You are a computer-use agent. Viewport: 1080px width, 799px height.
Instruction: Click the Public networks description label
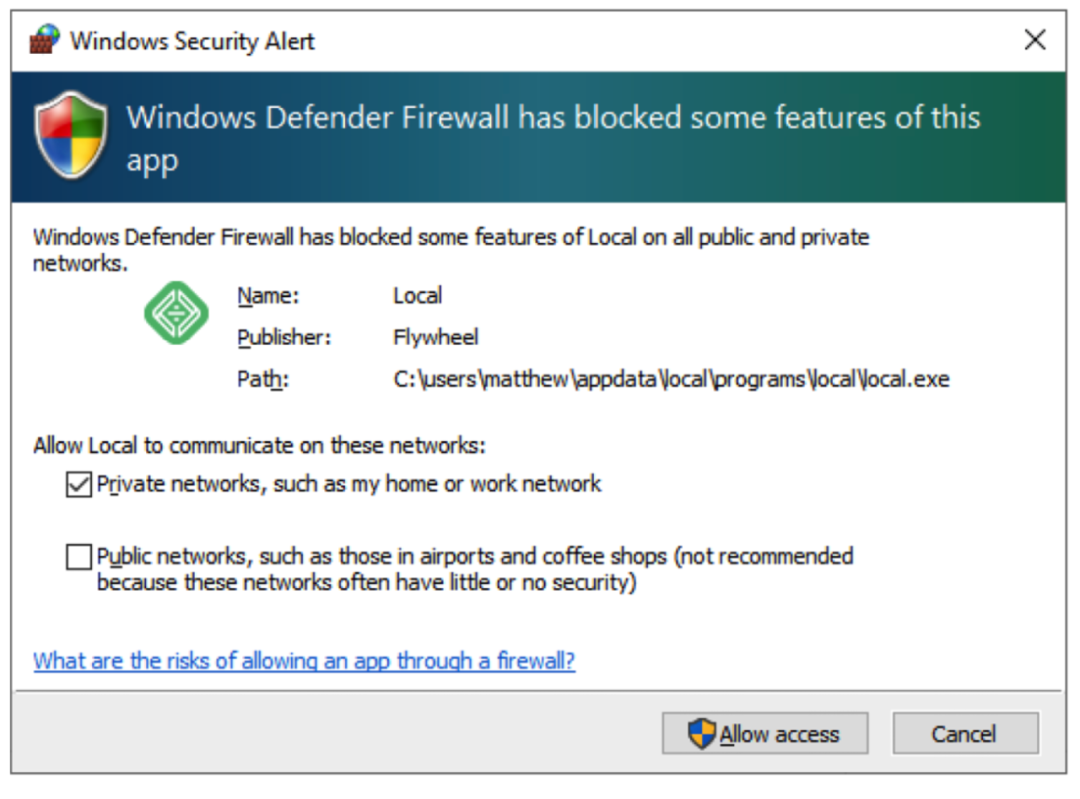click(x=474, y=569)
